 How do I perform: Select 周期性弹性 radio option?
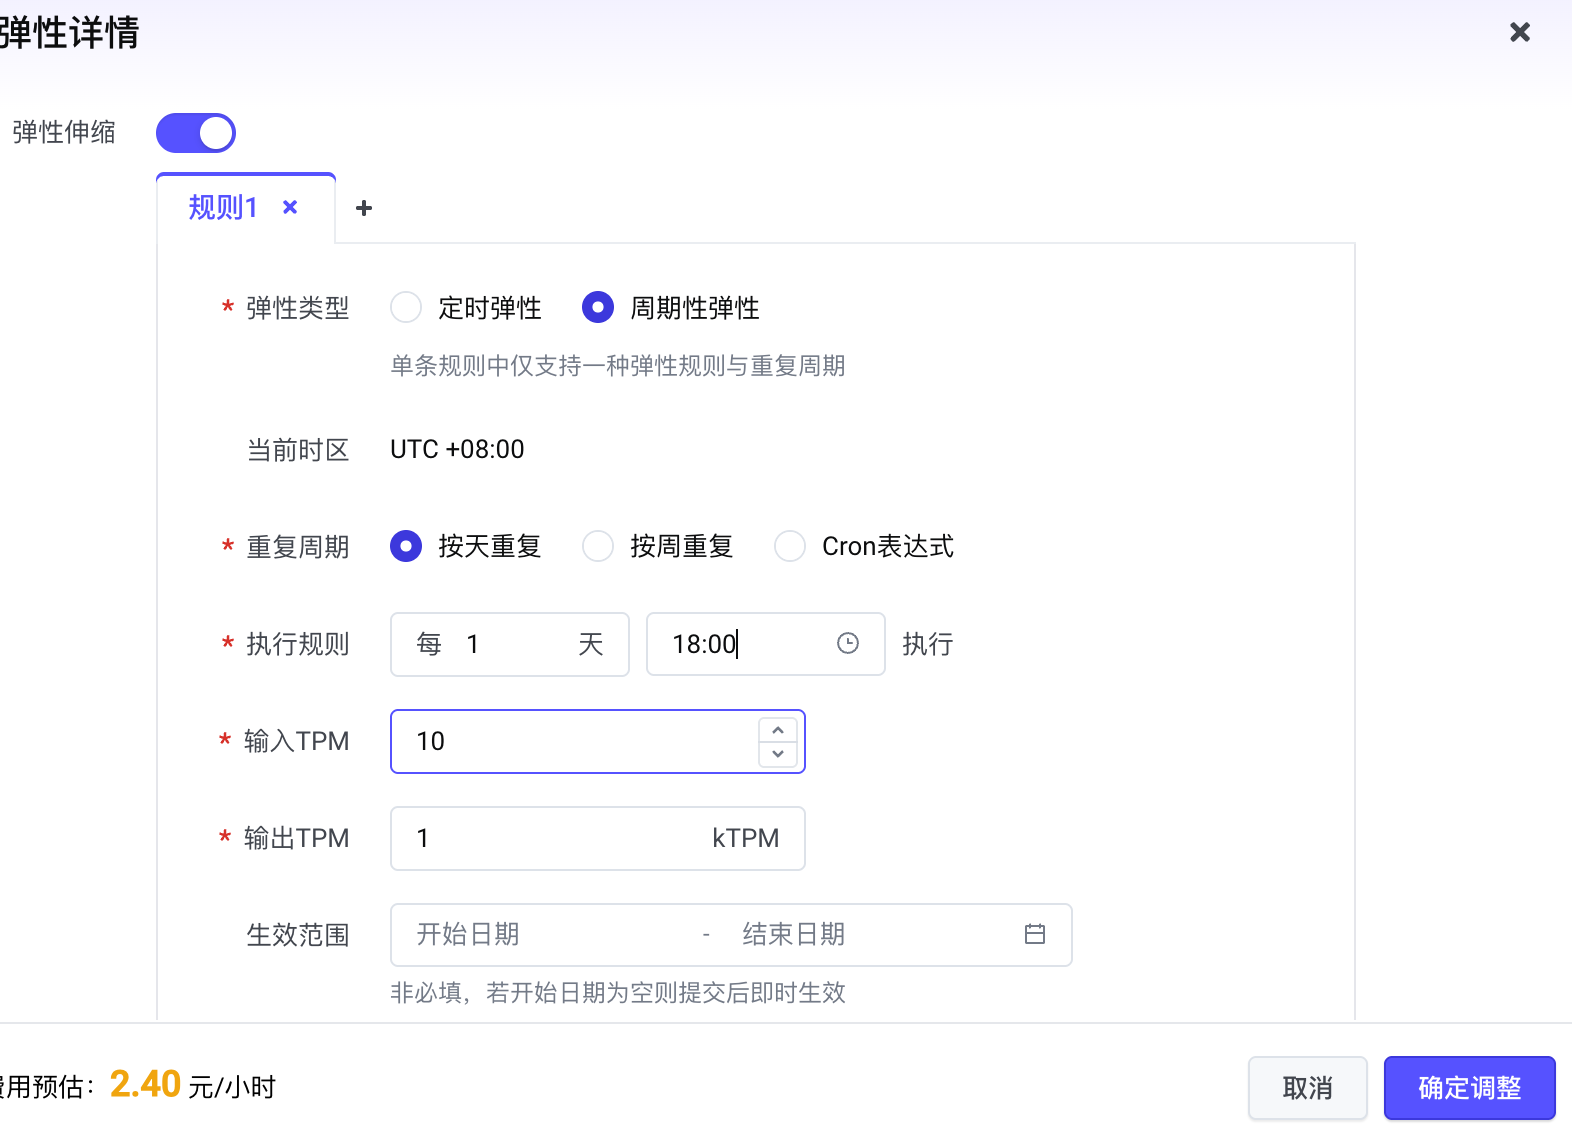coord(598,307)
